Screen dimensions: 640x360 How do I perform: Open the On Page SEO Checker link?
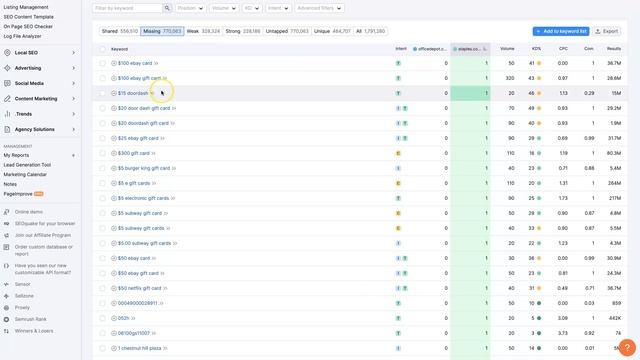(x=28, y=27)
